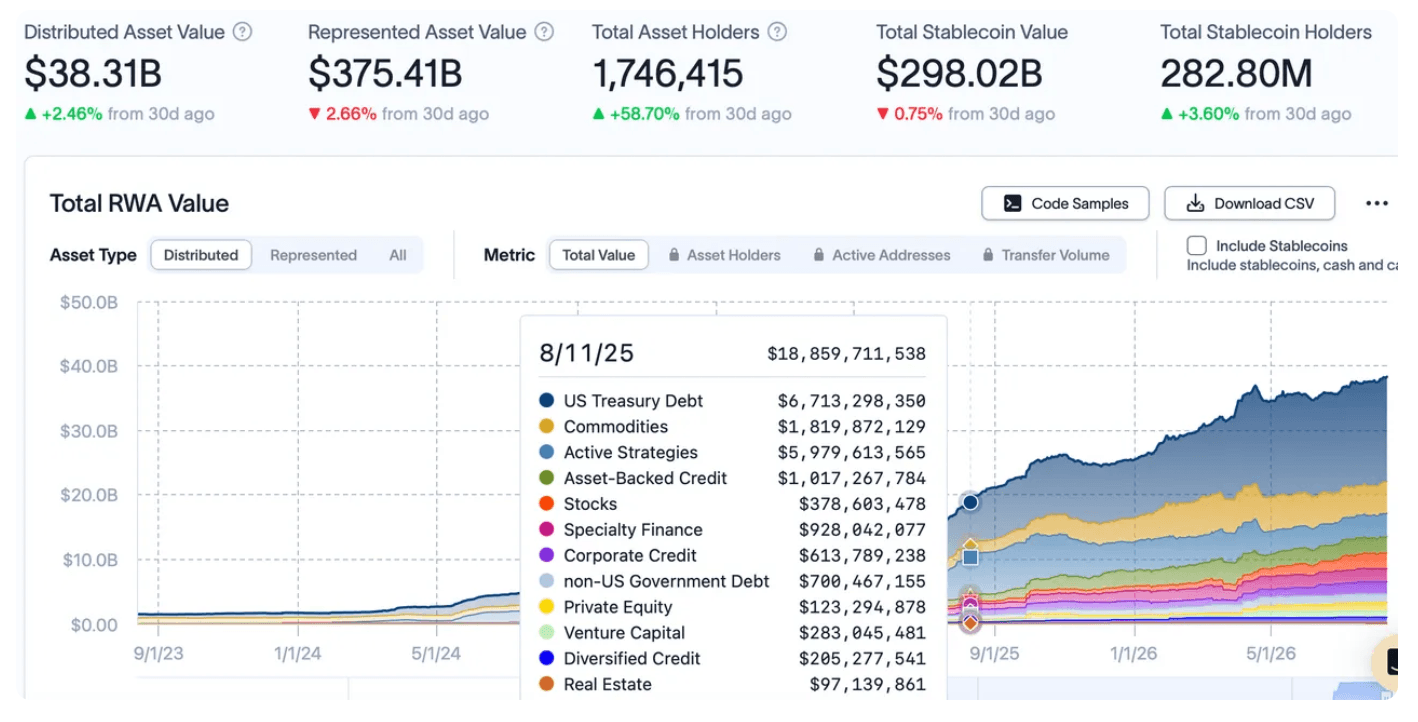Click the download icon in Download CSV
The width and height of the screenshot is (1418, 722).
tap(1195, 203)
